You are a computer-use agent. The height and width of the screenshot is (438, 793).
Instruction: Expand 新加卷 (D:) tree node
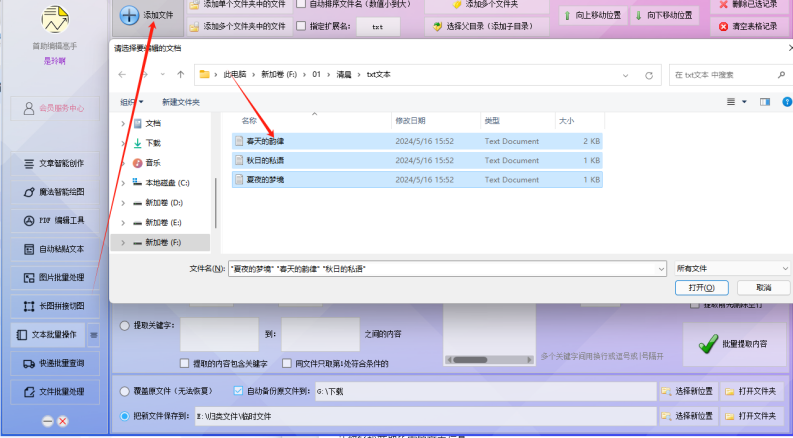123,203
